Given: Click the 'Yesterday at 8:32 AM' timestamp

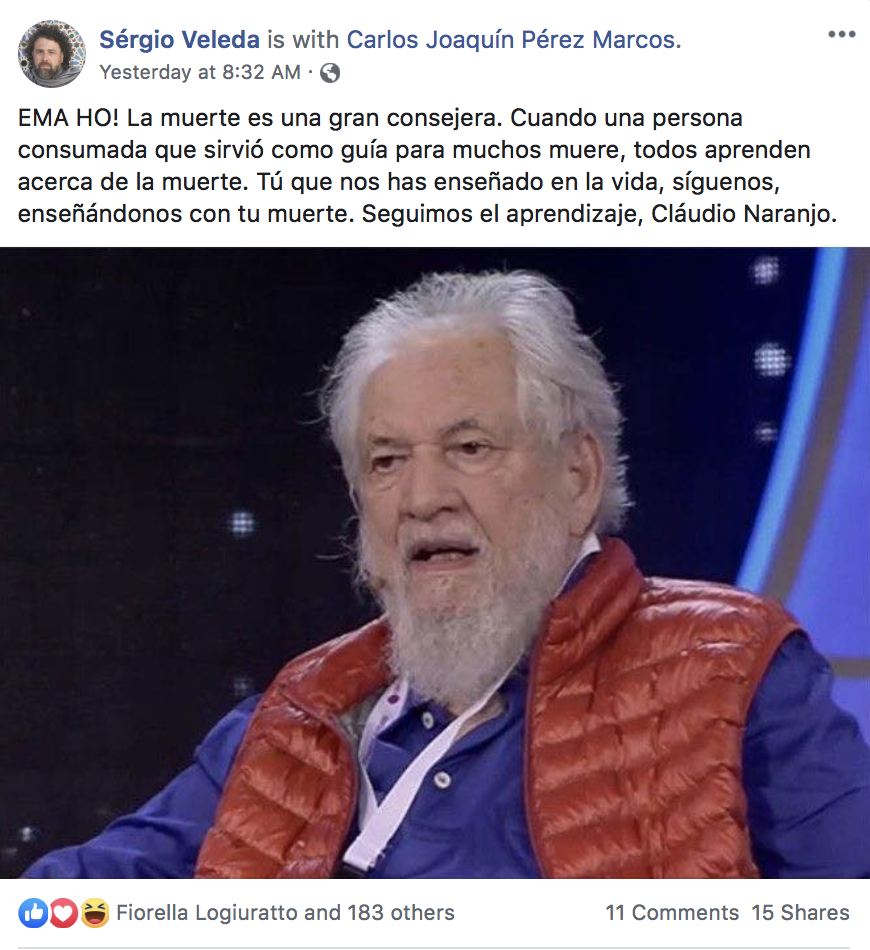Looking at the screenshot, I should coord(200,73).
